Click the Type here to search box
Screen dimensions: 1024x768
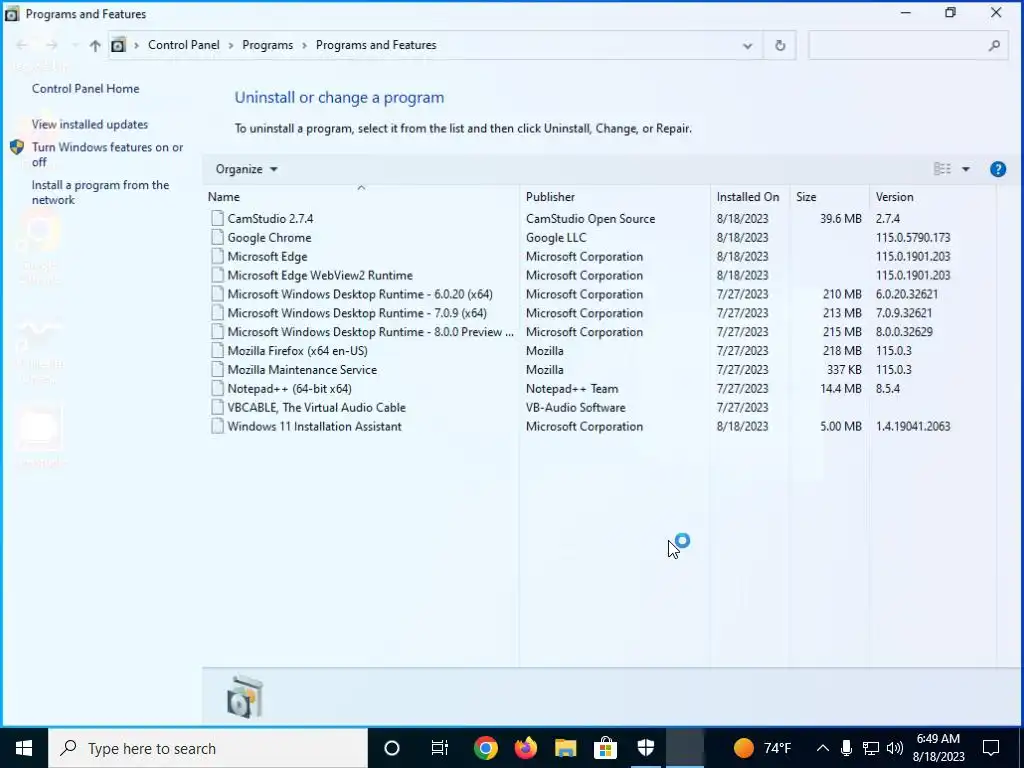coord(208,748)
